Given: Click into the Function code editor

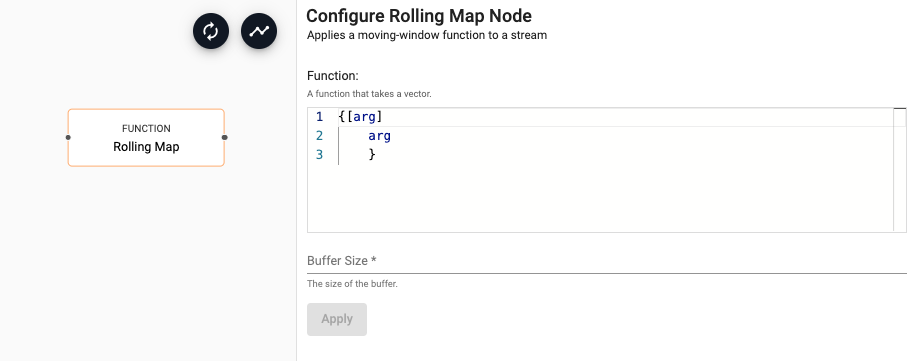Looking at the screenshot, I should [607, 170].
